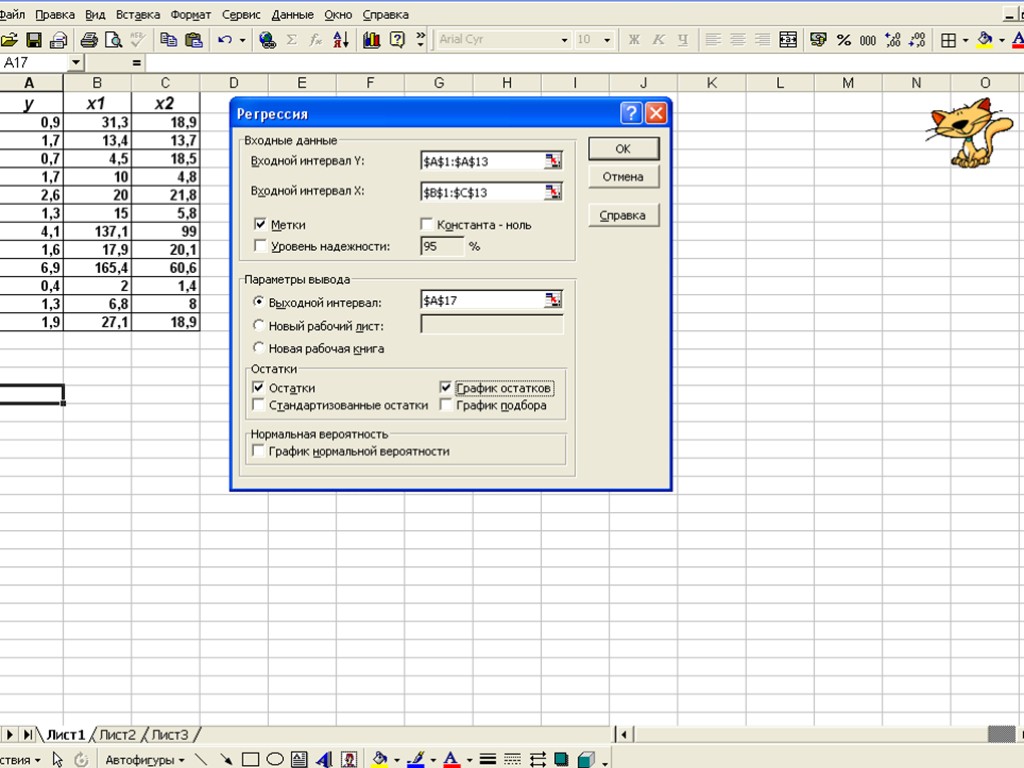1024x768 pixels.
Task: Insert WordArt from drawing toolbar
Action: (324, 759)
